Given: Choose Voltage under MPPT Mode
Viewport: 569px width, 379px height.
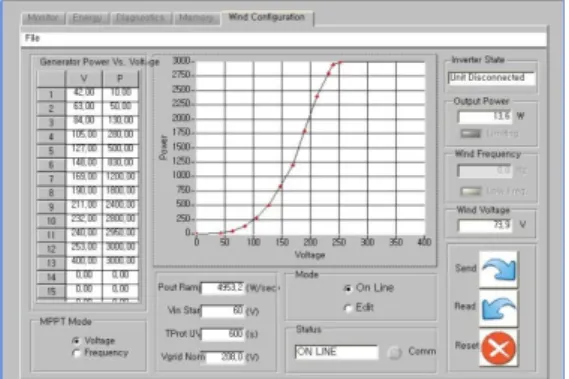Looking at the screenshot, I should pos(76,341).
